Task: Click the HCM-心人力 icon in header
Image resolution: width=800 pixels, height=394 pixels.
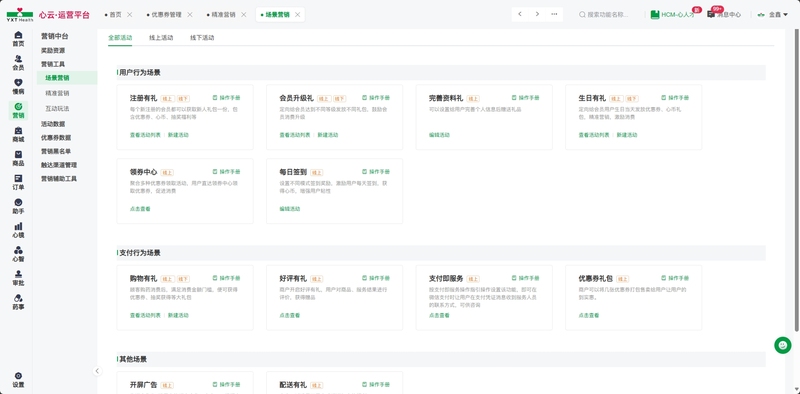Action: (x=655, y=15)
